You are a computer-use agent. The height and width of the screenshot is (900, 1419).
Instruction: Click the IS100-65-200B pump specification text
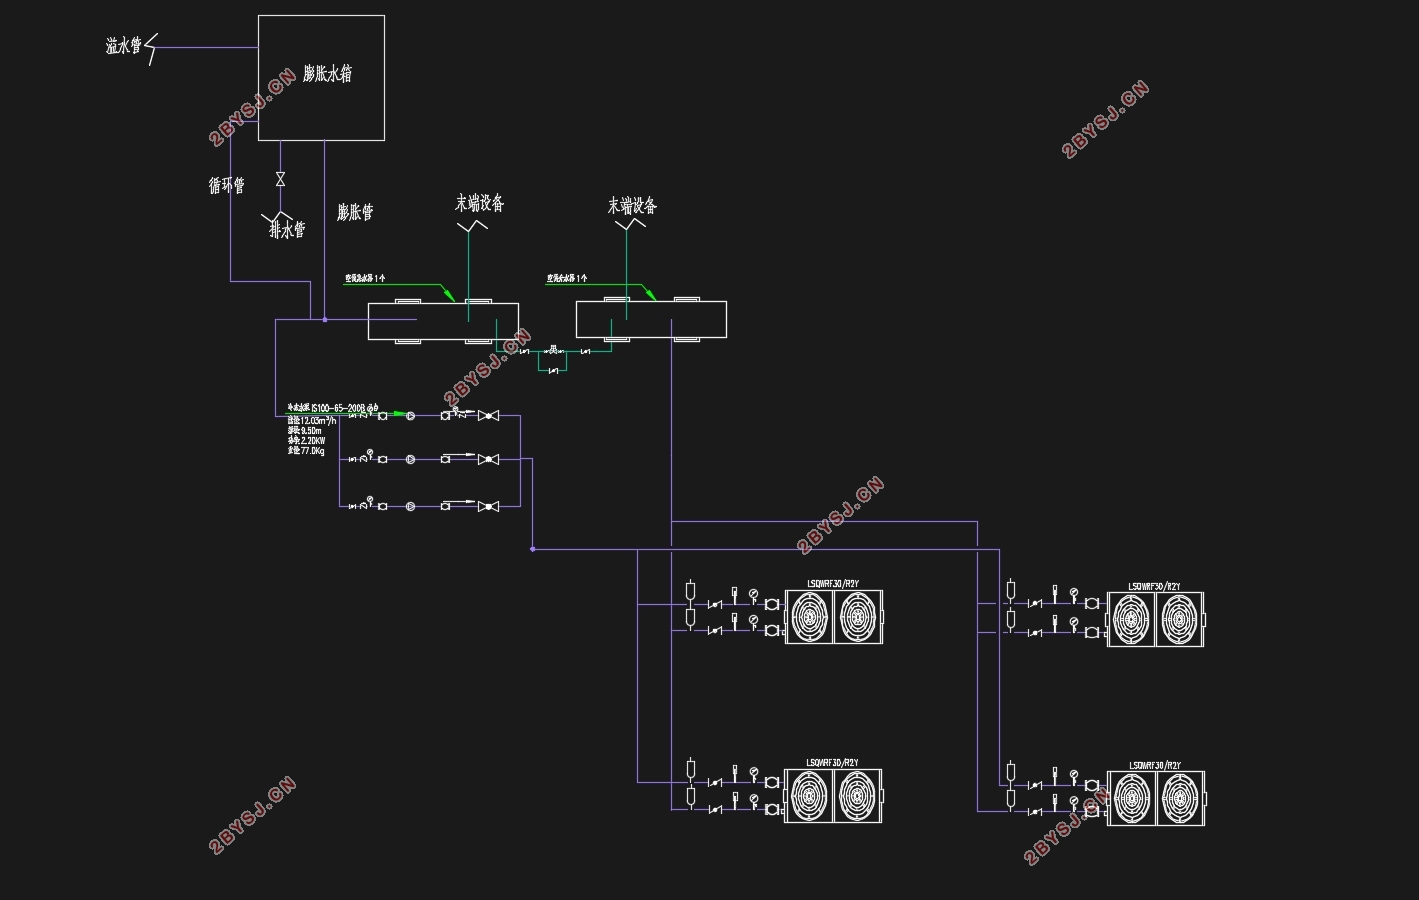tap(333, 408)
